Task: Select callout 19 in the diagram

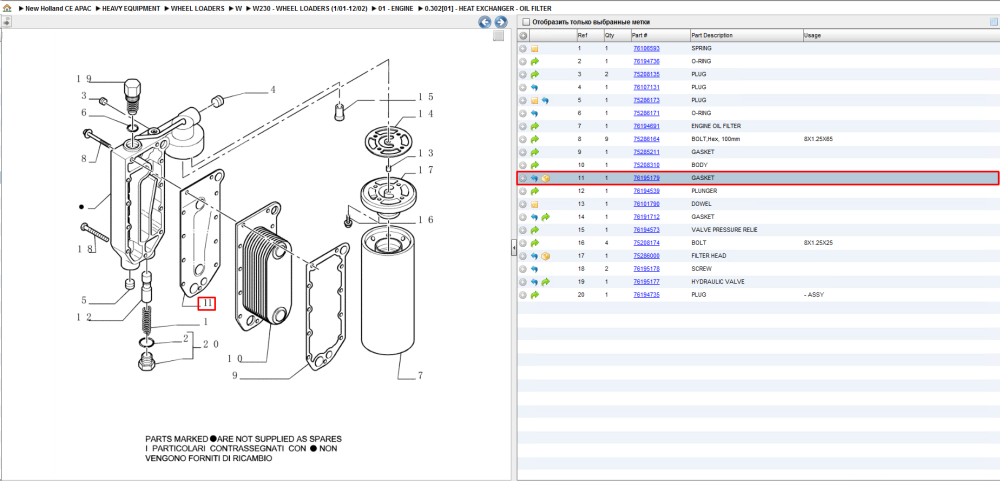Action: (84, 79)
